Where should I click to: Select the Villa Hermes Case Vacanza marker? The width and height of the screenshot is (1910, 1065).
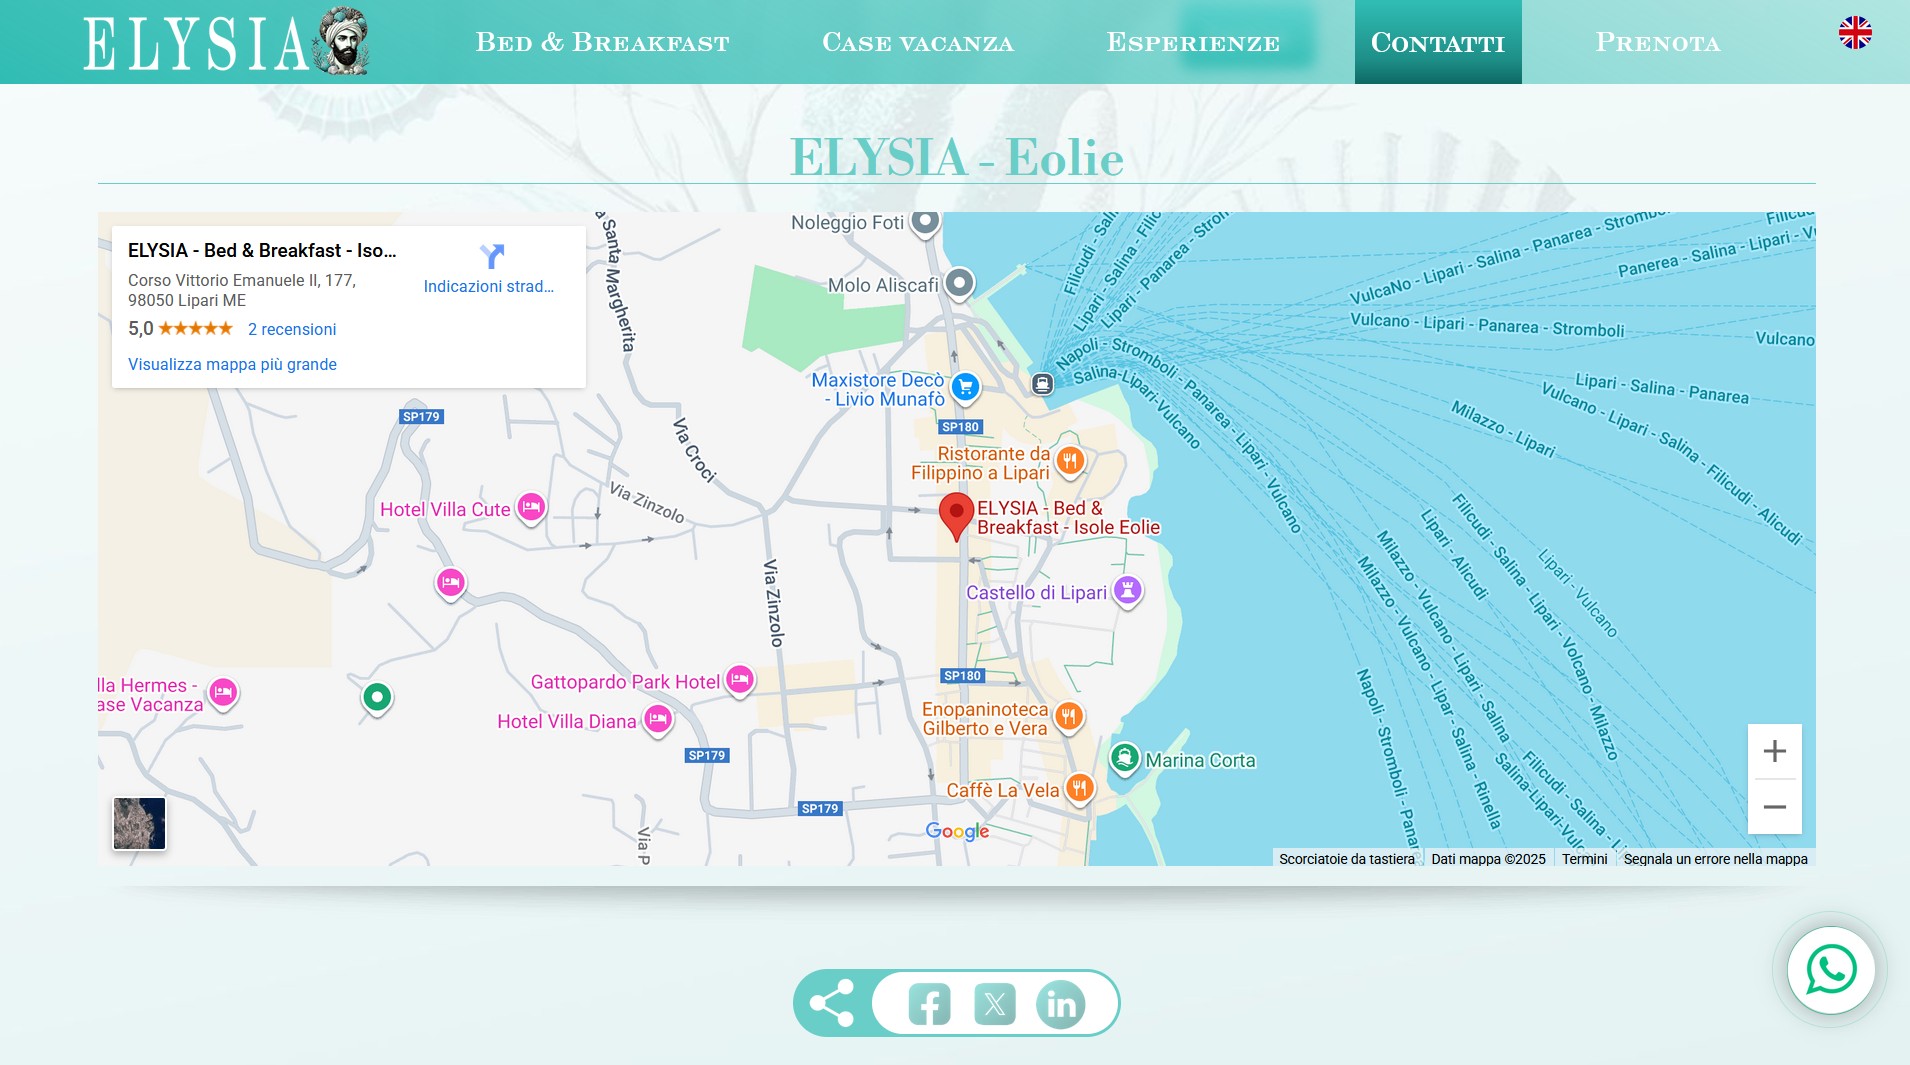click(223, 692)
